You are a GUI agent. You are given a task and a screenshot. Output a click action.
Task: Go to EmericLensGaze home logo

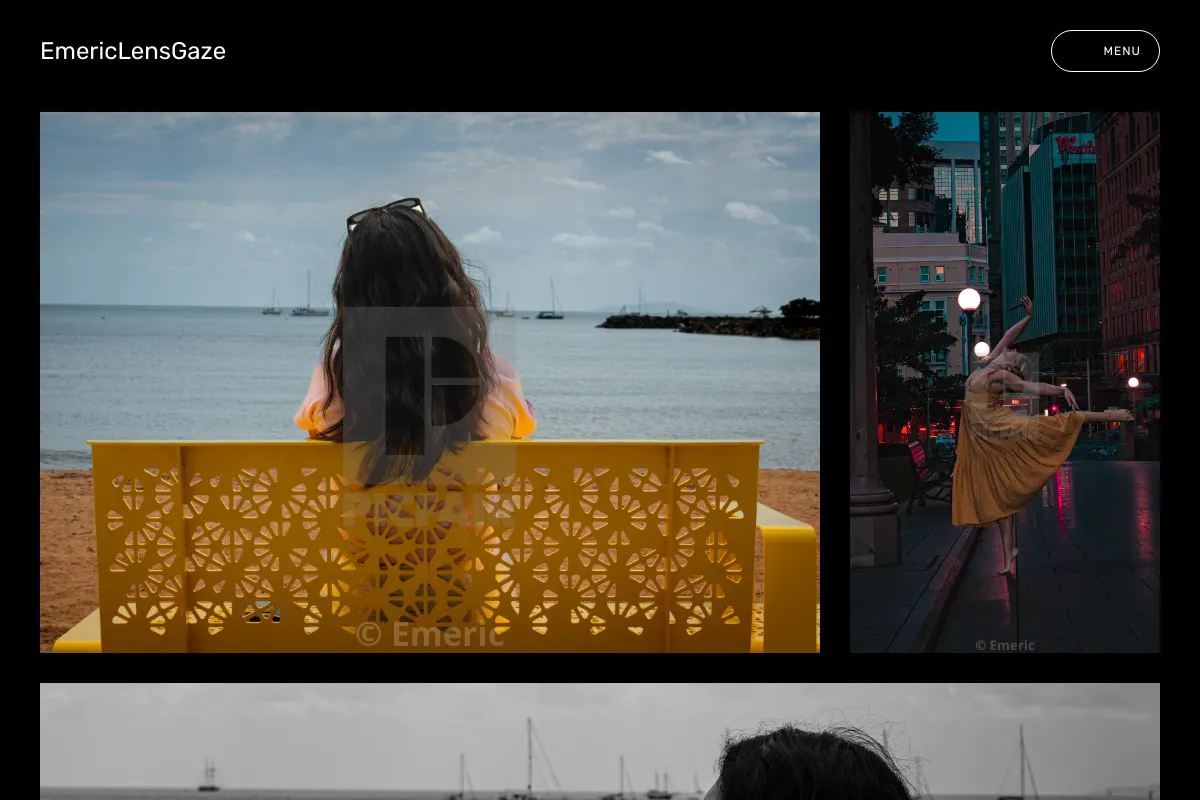tap(133, 51)
